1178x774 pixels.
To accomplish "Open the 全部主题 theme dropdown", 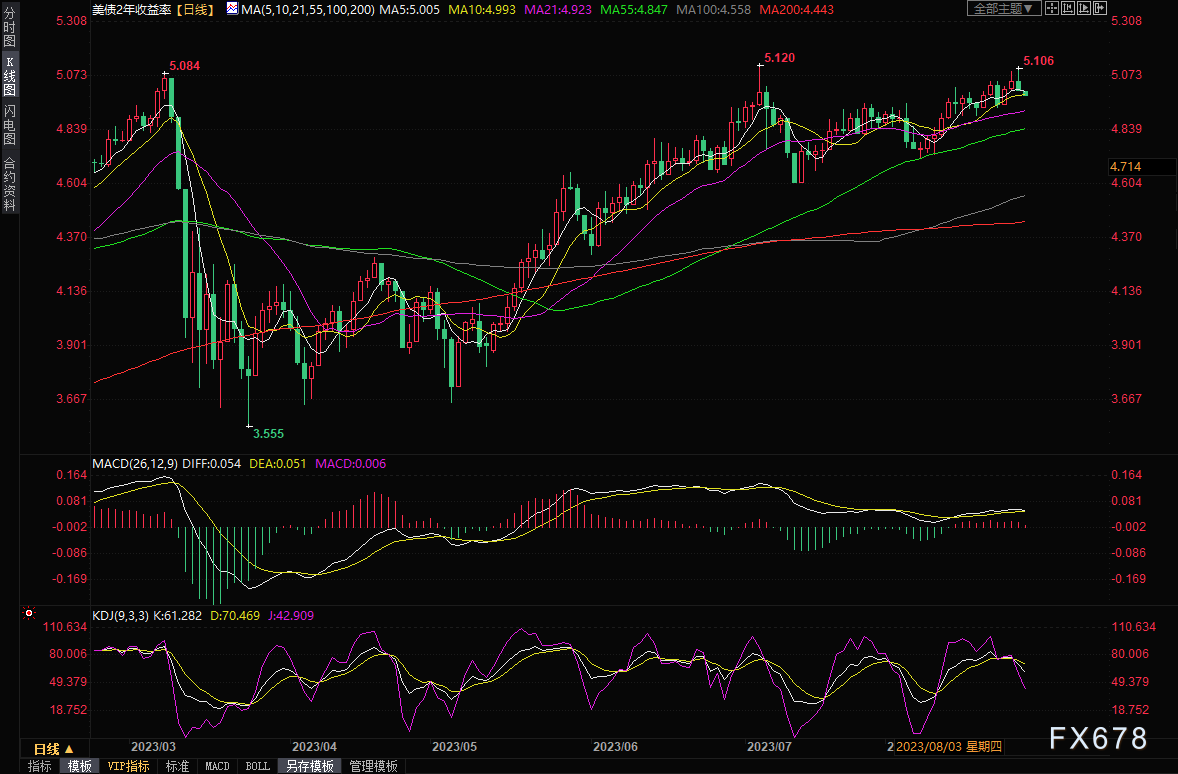I will [1004, 8].
